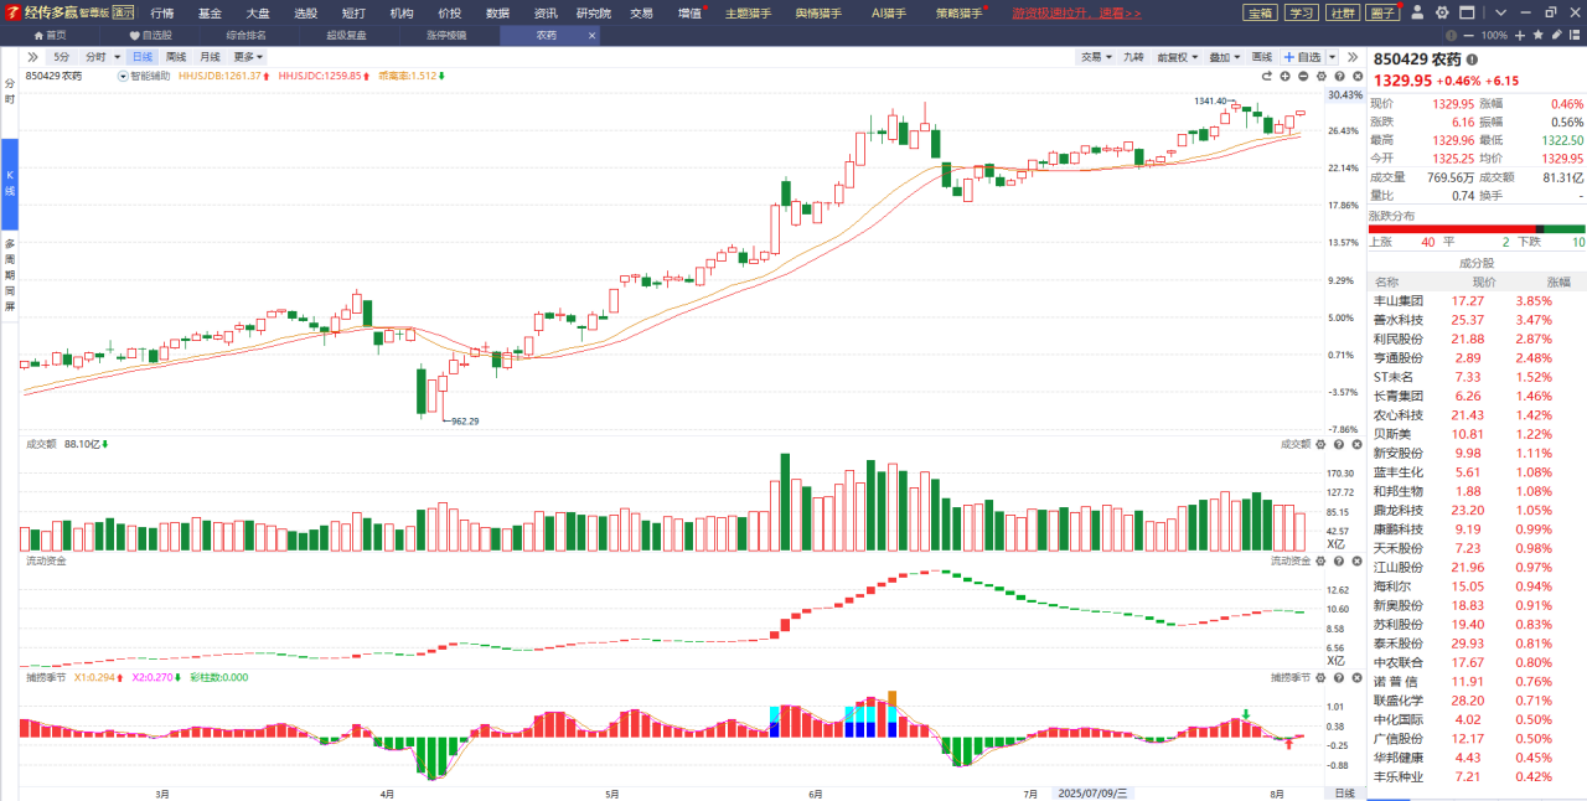
Task: Click 涨幅 column header to sort
Action: (x=1558, y=282)
